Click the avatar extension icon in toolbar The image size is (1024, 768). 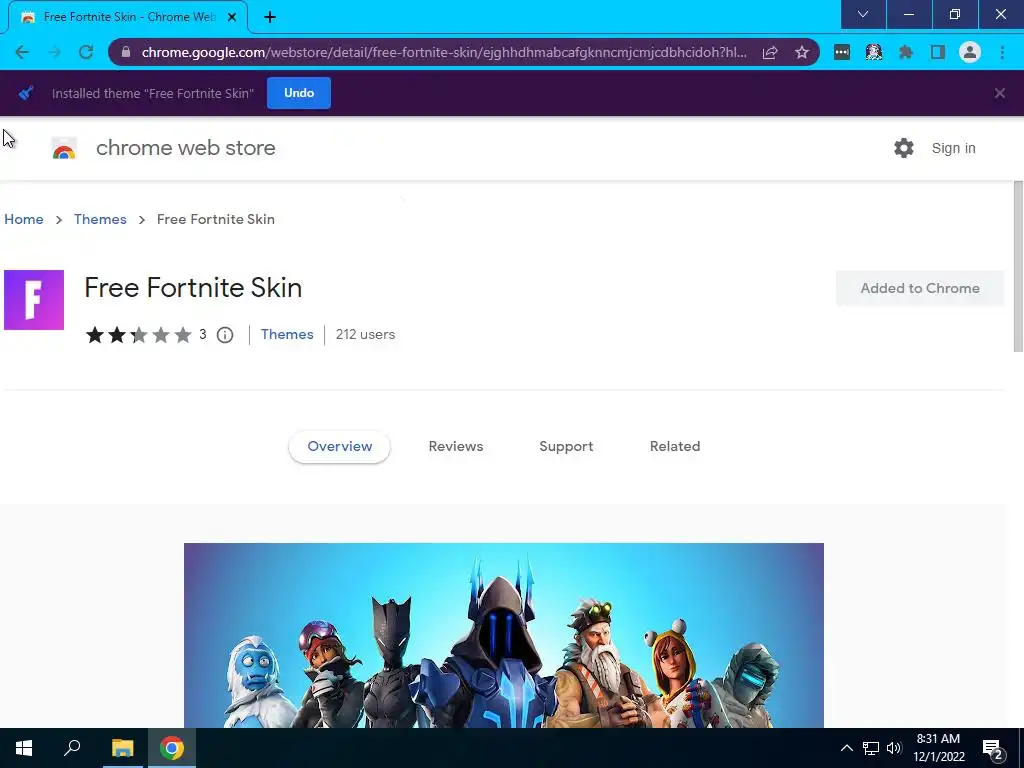[874, 52]
